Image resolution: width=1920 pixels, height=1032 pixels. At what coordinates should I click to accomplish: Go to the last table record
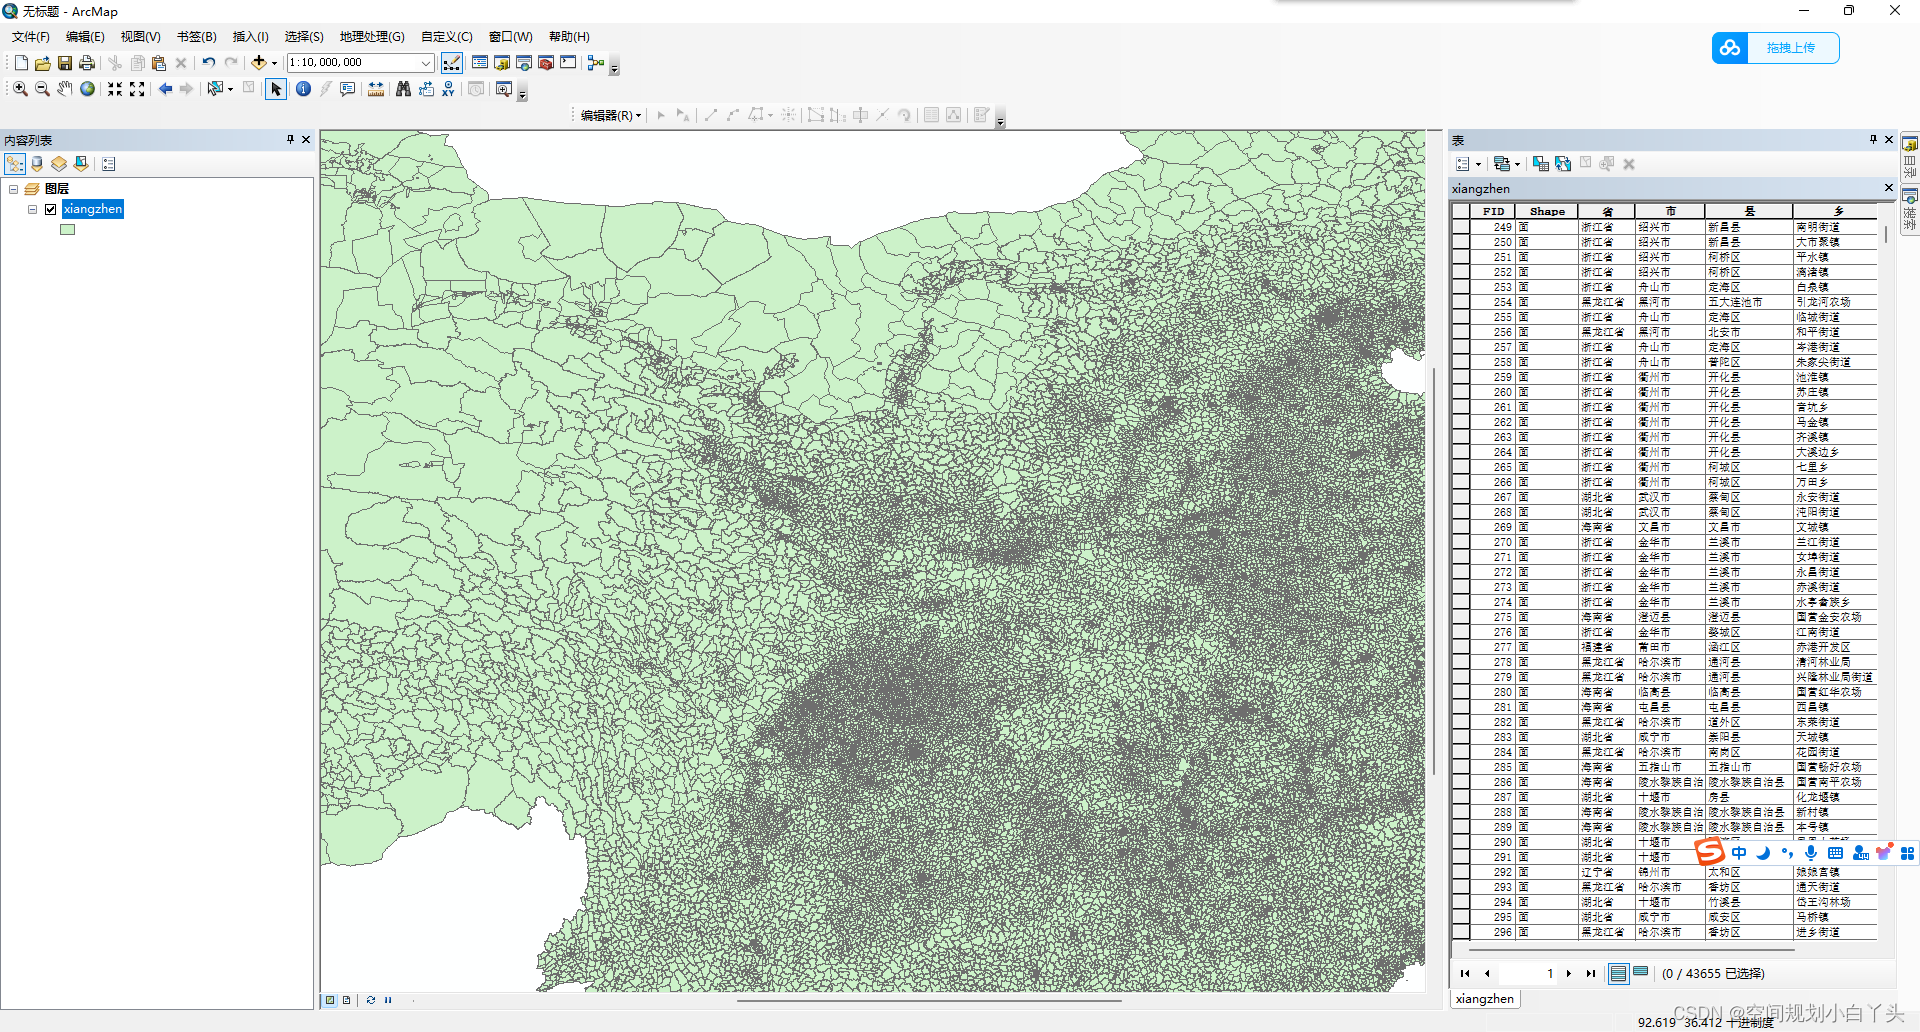(x=1590, y=974)
